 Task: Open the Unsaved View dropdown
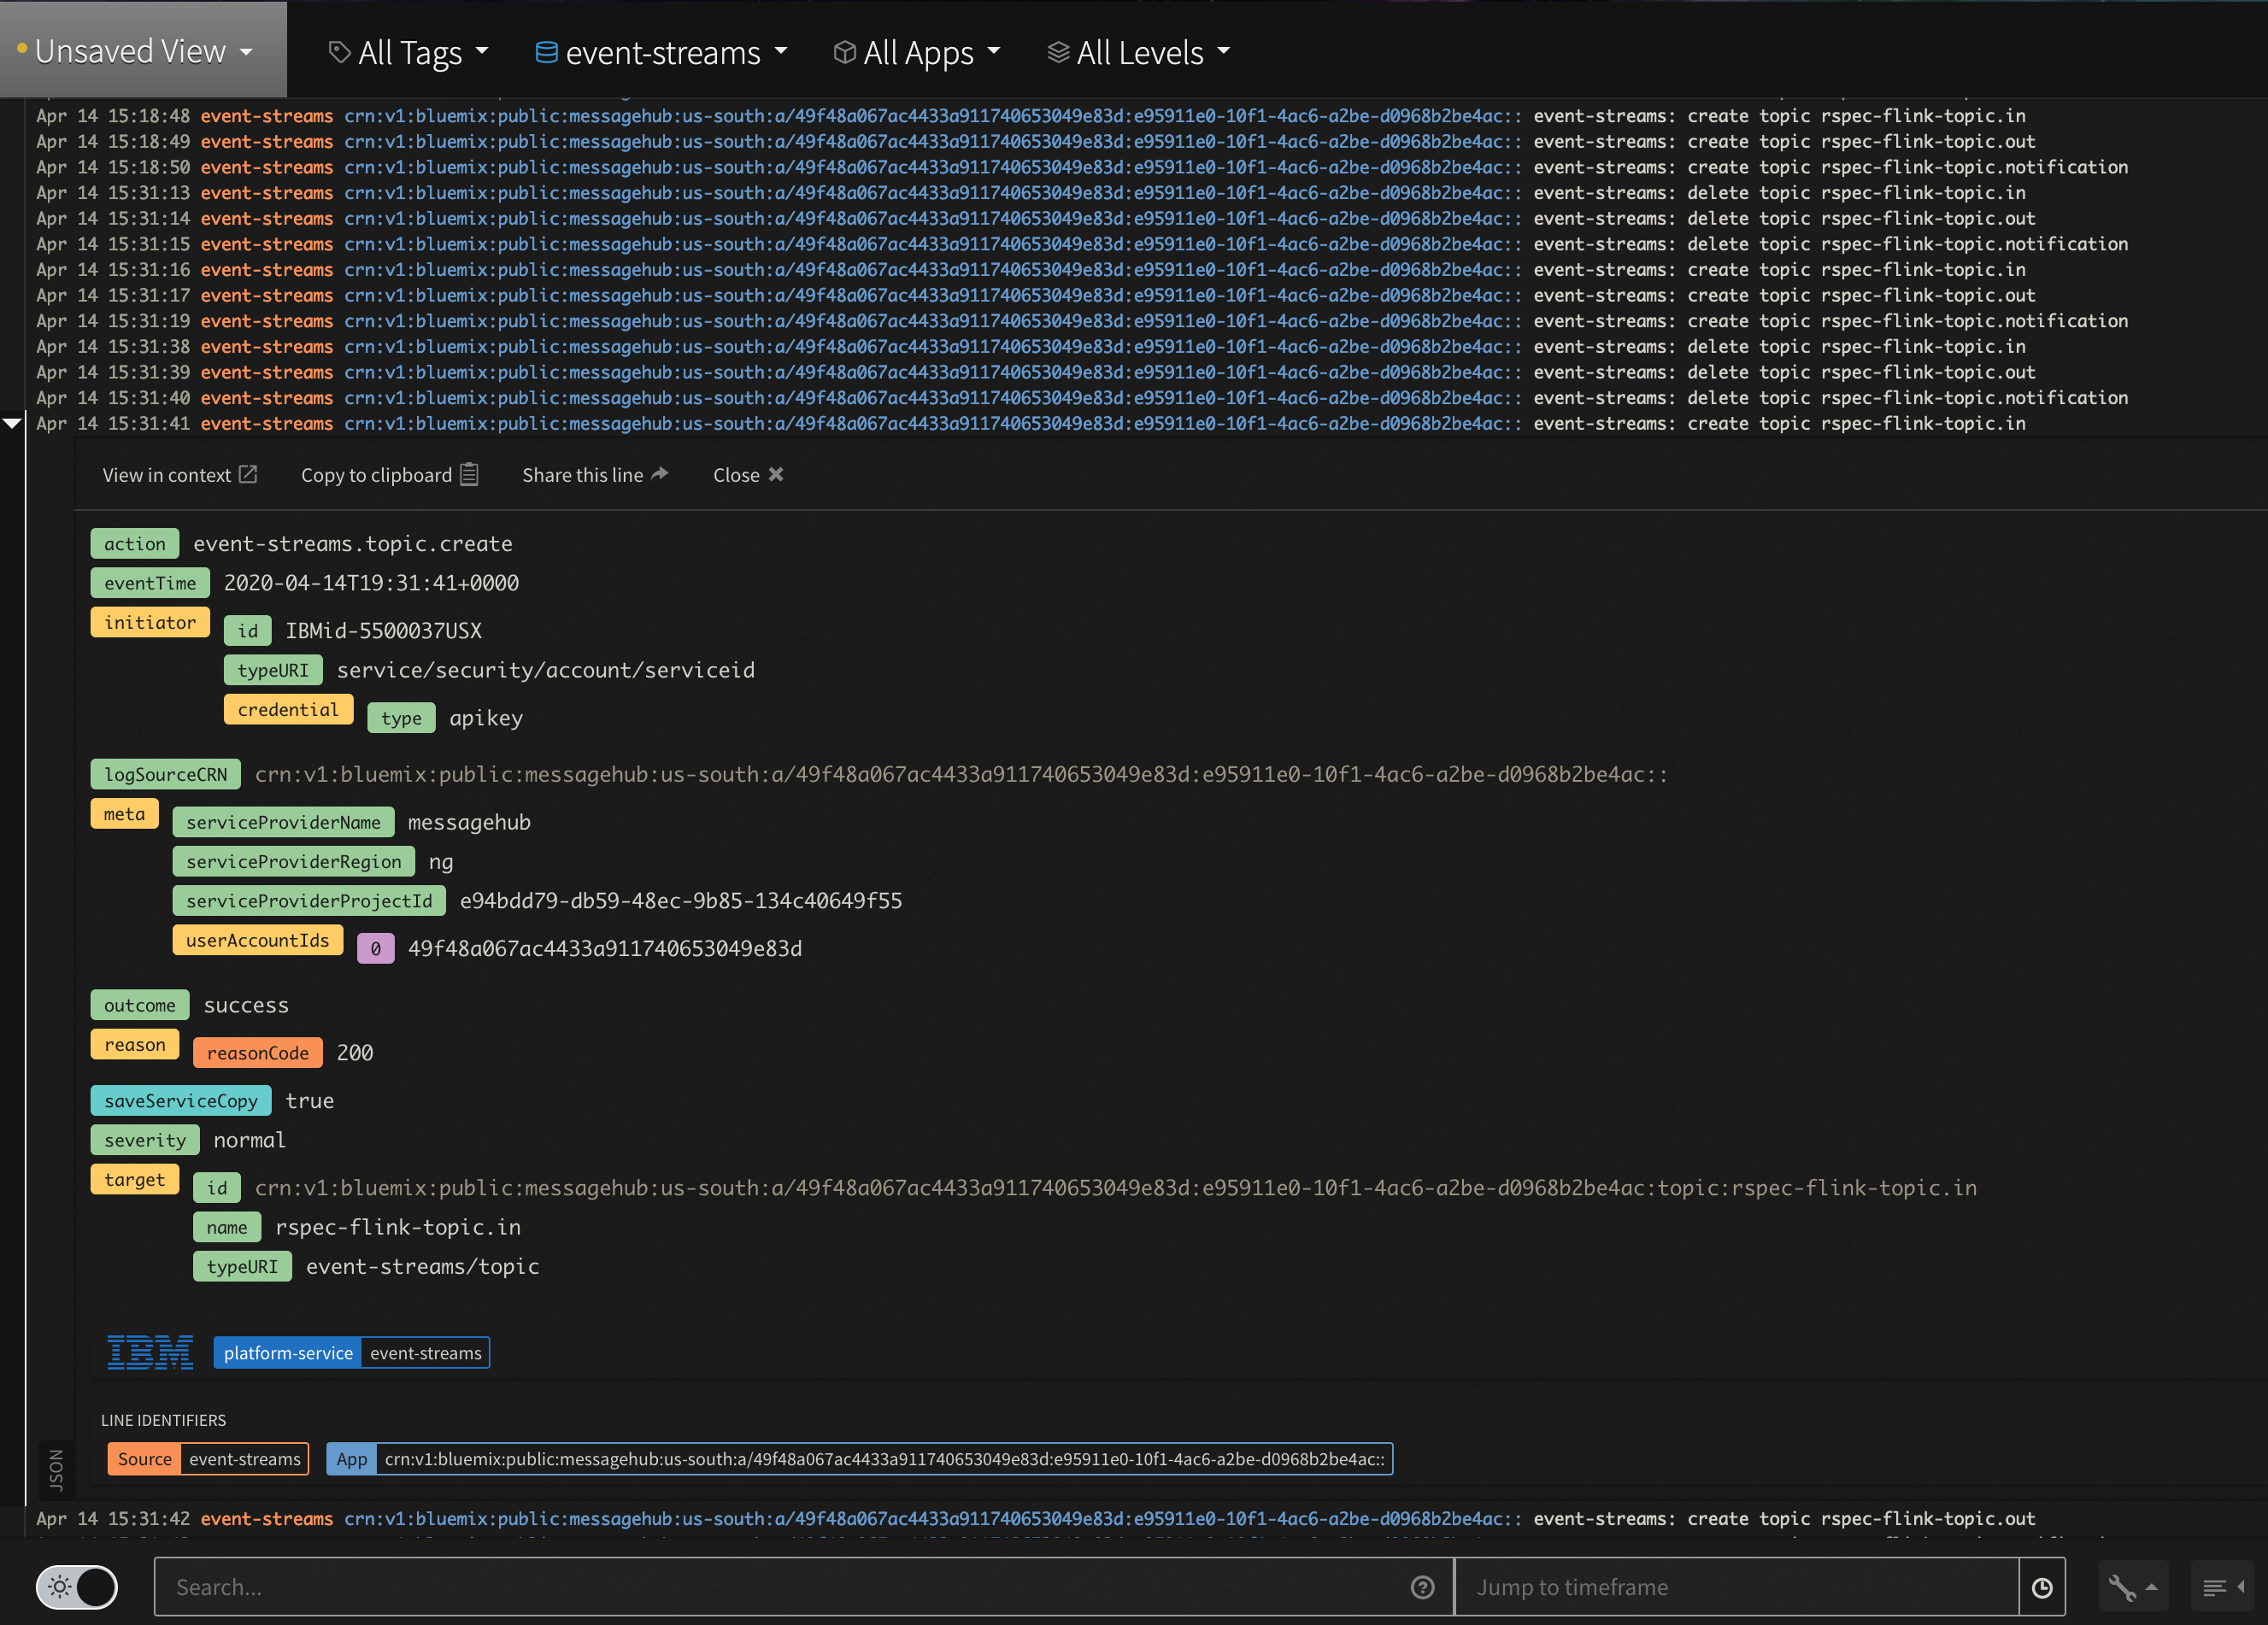coord(143,51)
